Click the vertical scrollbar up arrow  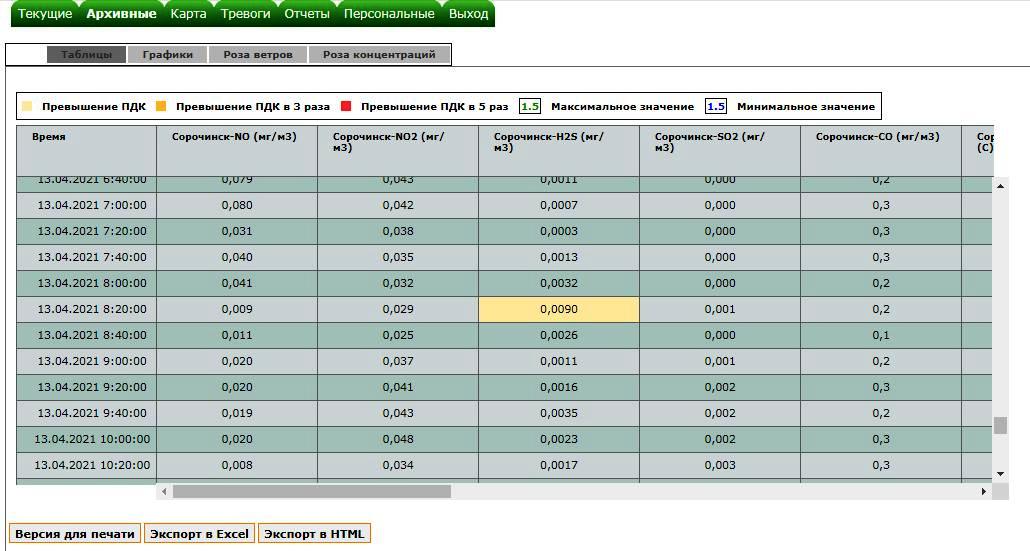point(1000,186)
